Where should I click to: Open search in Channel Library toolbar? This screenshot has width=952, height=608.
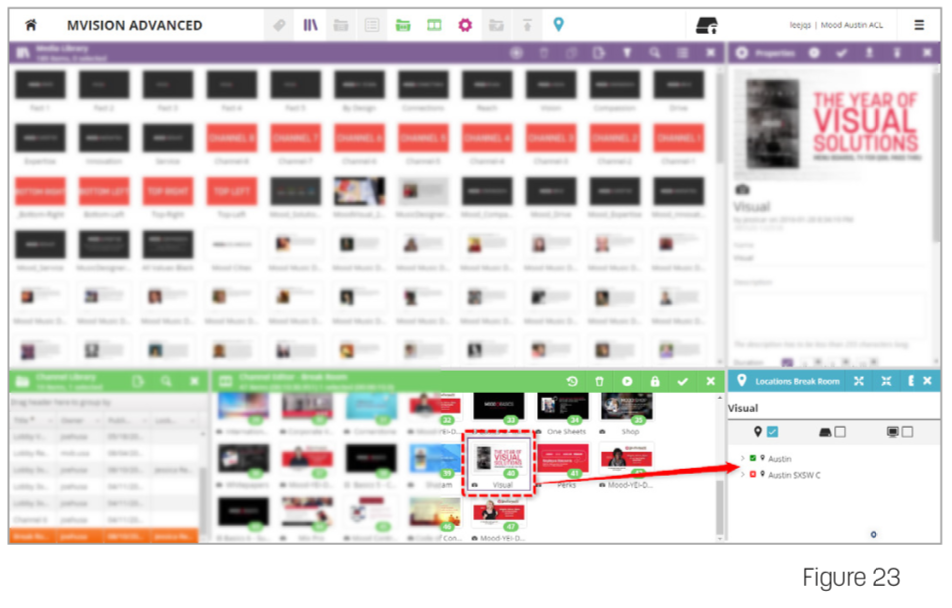point(166,381)
